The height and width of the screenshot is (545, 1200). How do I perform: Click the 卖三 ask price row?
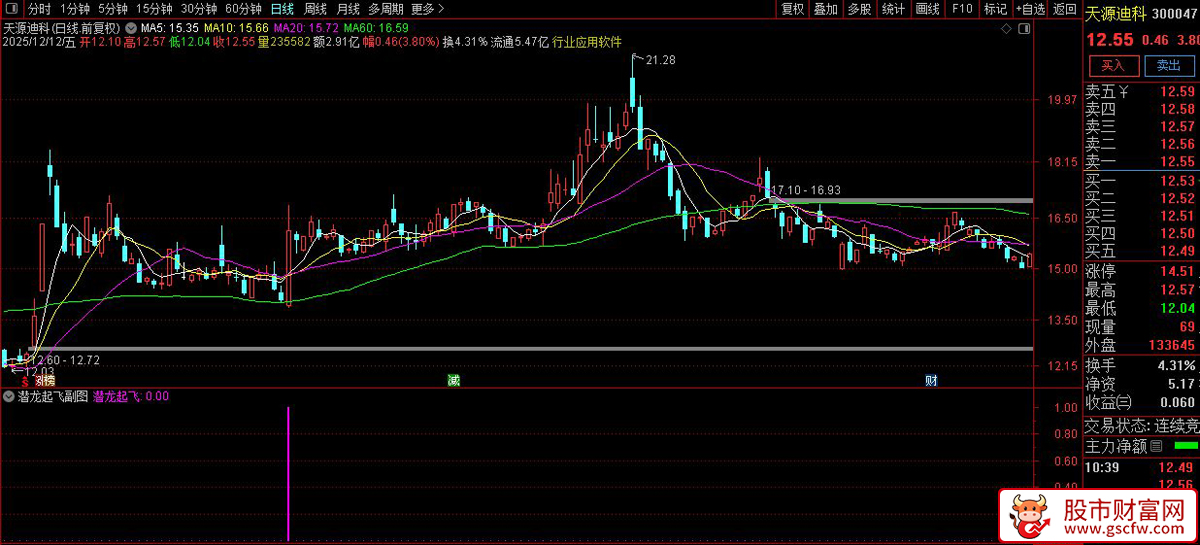(x=1142, y=126)
